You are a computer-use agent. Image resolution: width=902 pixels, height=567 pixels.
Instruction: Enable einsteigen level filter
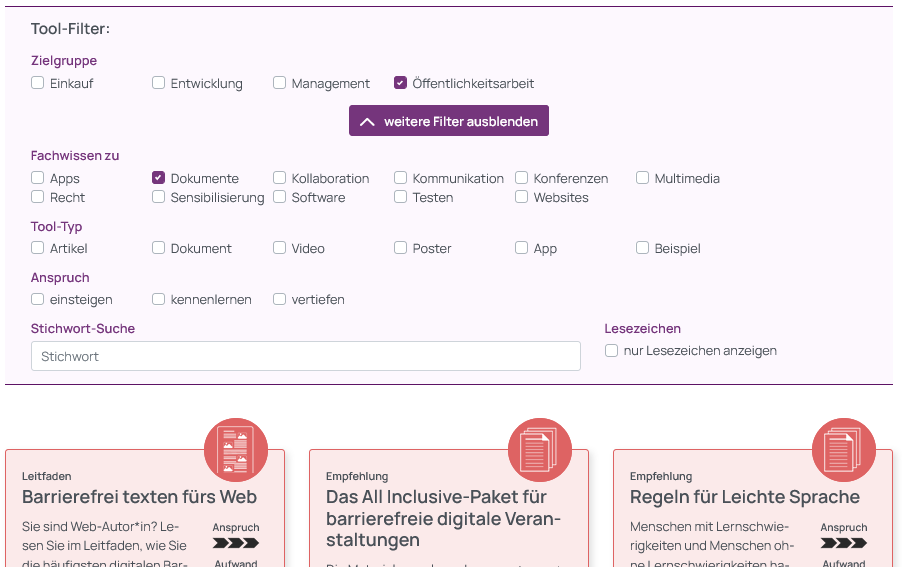pos(37,299)
